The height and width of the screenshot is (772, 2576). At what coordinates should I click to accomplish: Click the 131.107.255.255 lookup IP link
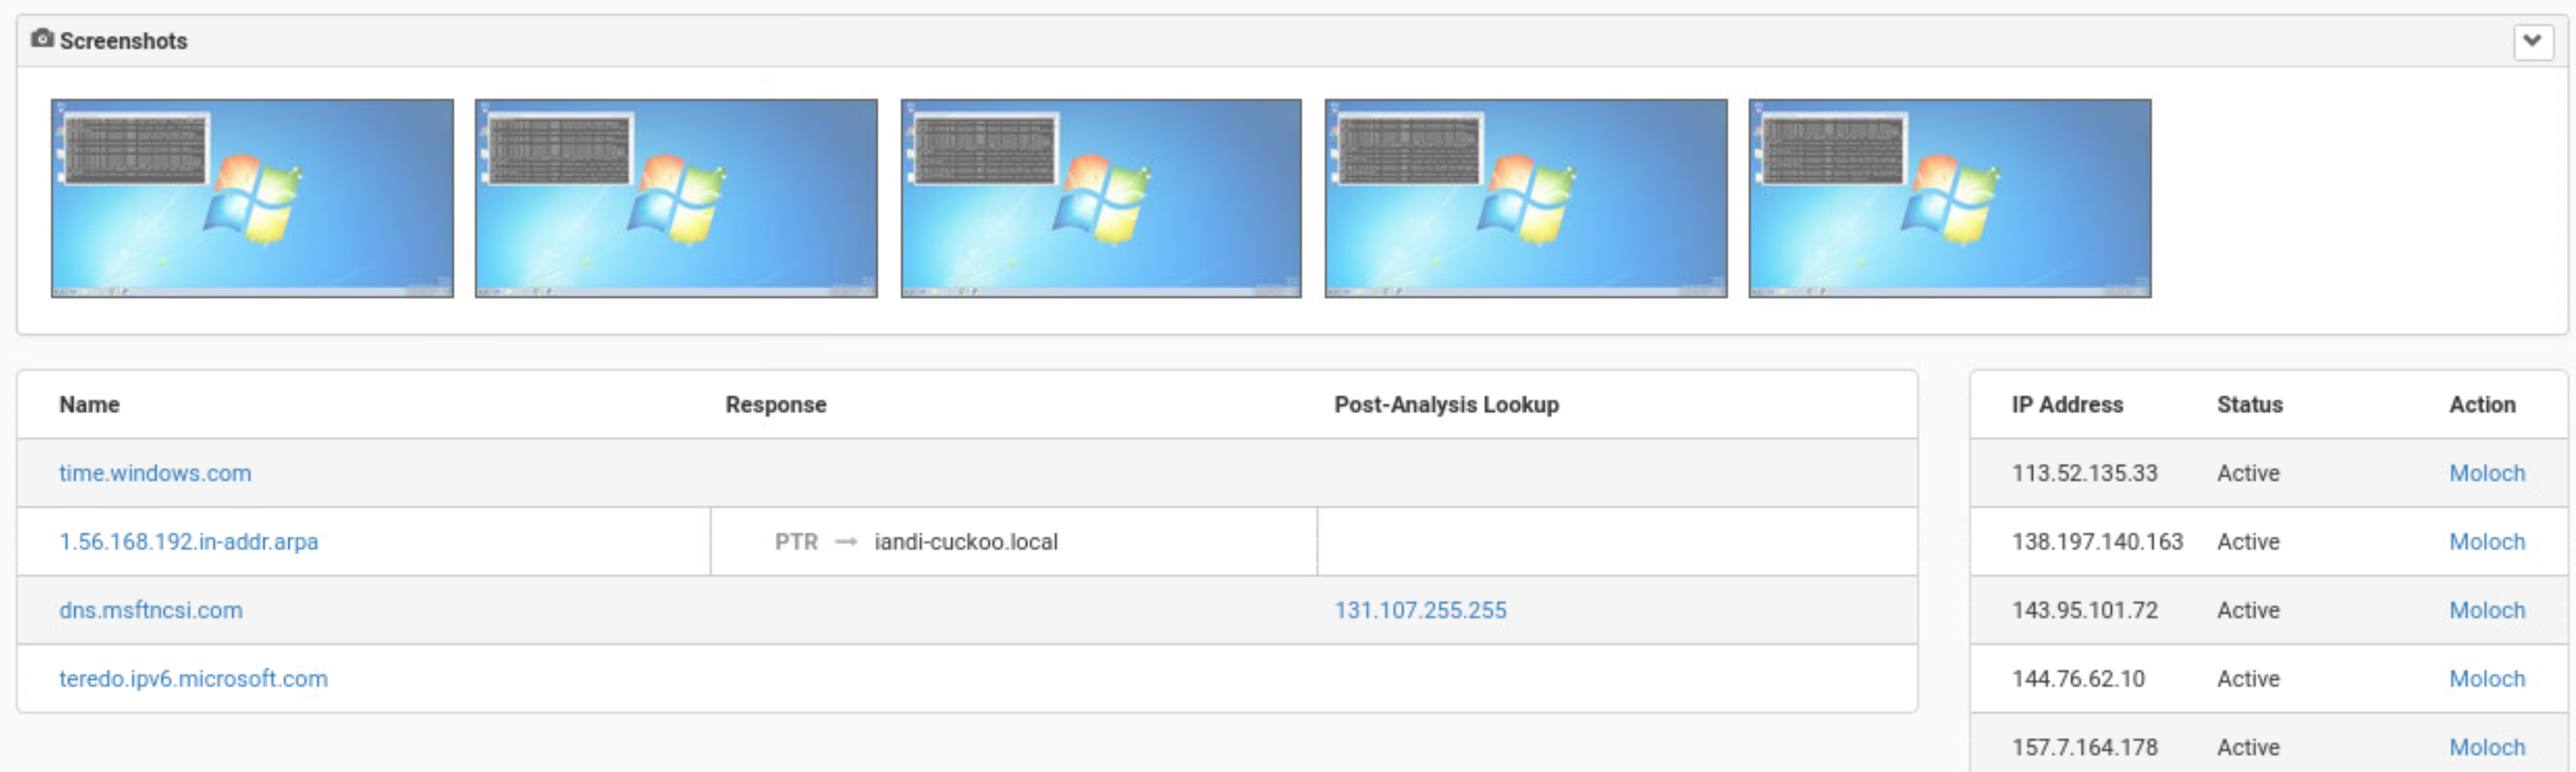[1420, 610]
